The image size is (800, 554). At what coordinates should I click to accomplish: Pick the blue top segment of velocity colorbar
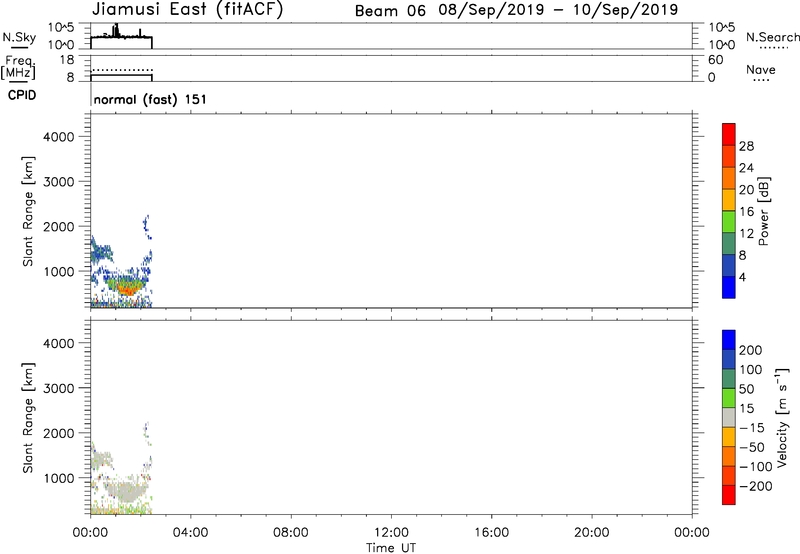coord(729,340)
